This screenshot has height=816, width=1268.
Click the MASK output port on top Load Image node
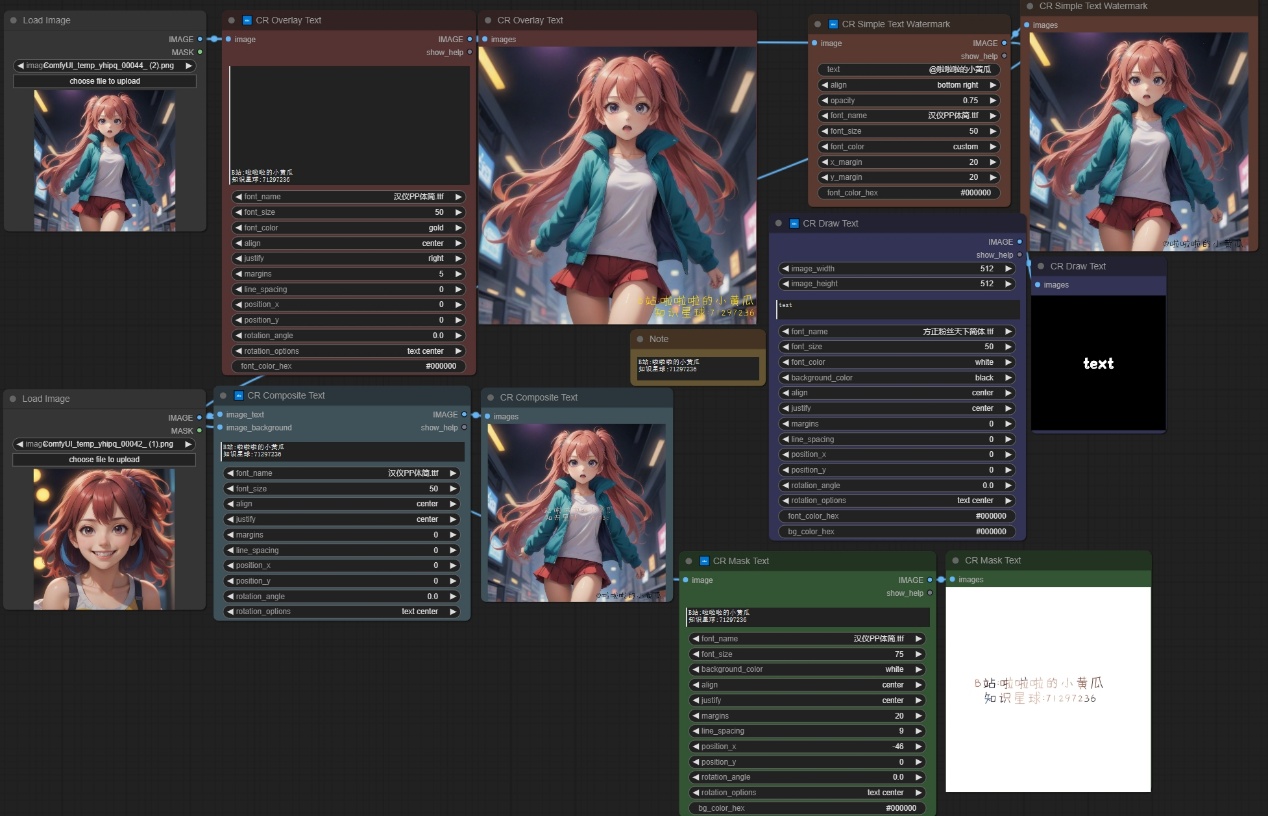point(200,52)
